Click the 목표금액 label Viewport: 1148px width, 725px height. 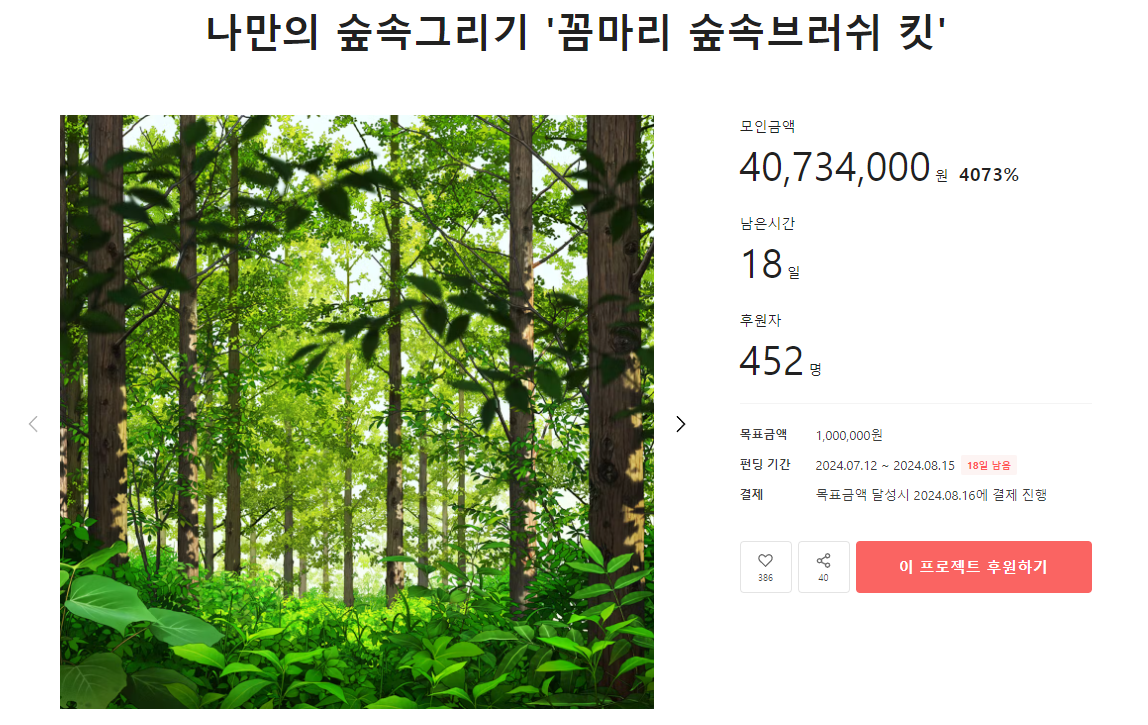pos(764,434)
